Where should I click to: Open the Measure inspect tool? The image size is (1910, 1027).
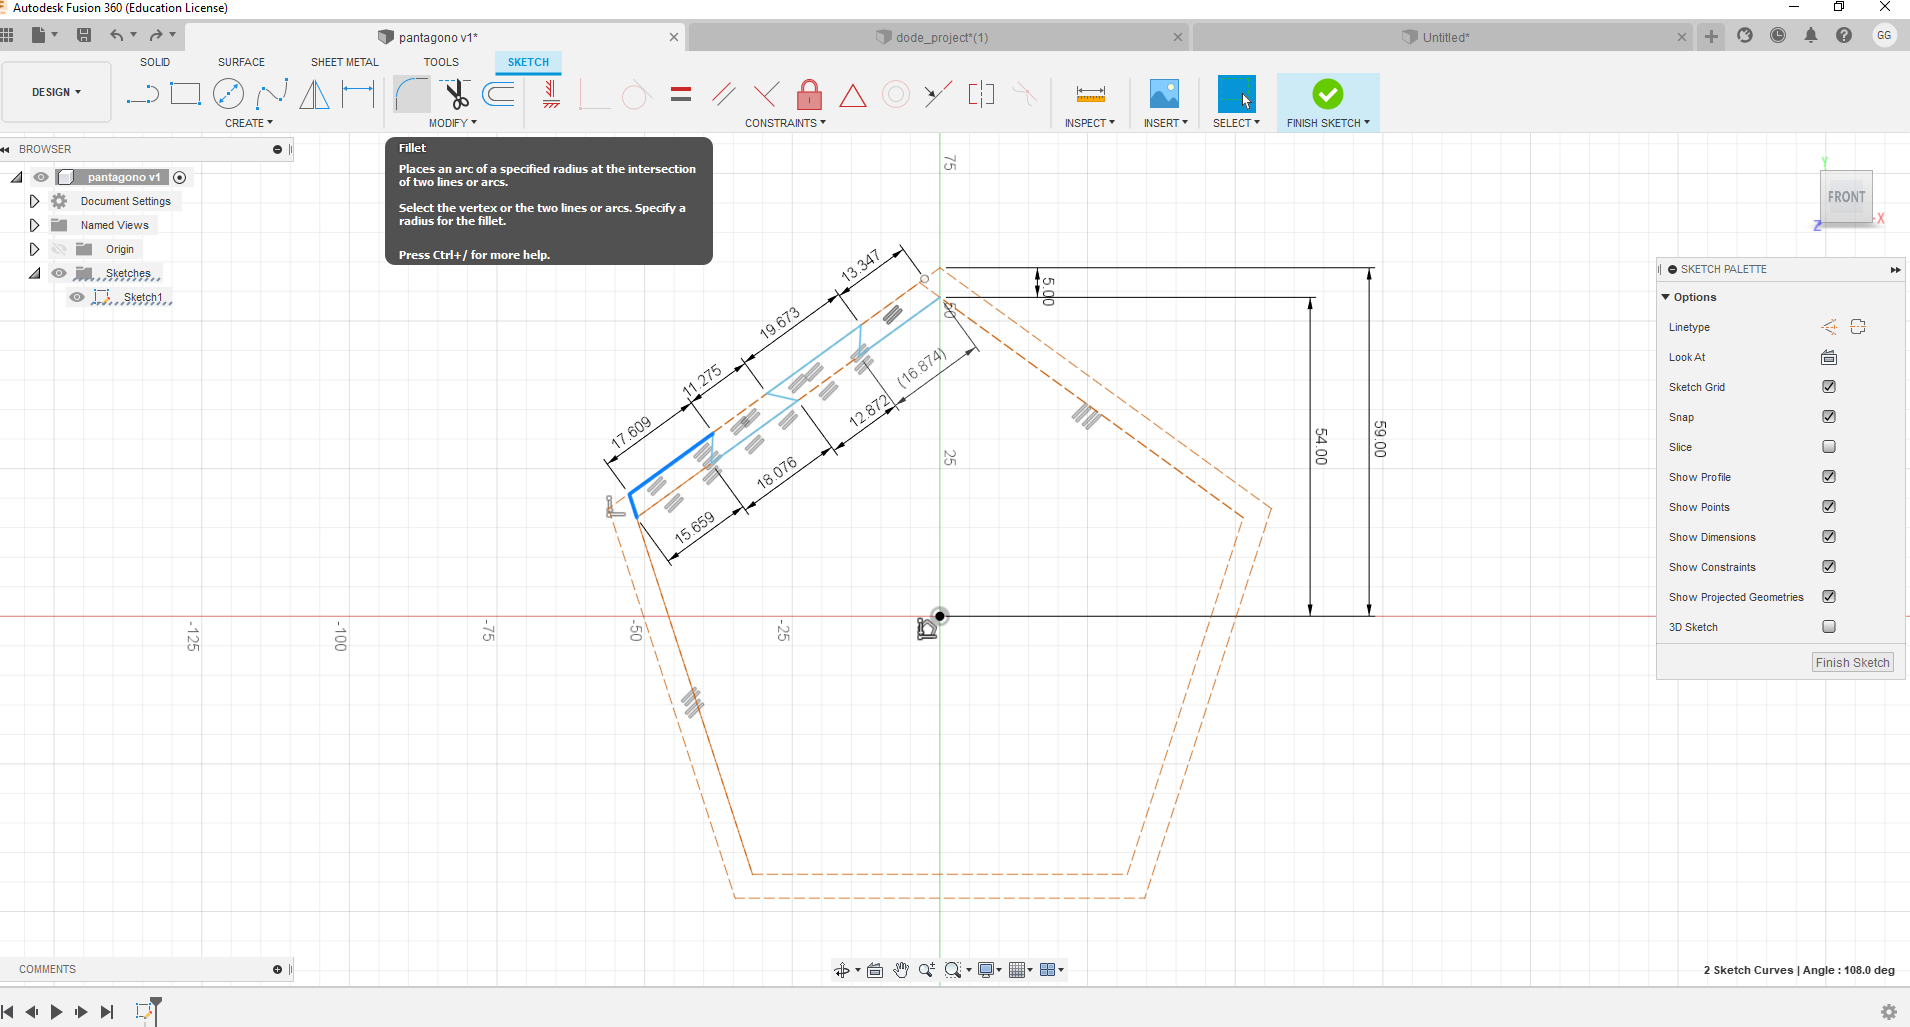1090,94
